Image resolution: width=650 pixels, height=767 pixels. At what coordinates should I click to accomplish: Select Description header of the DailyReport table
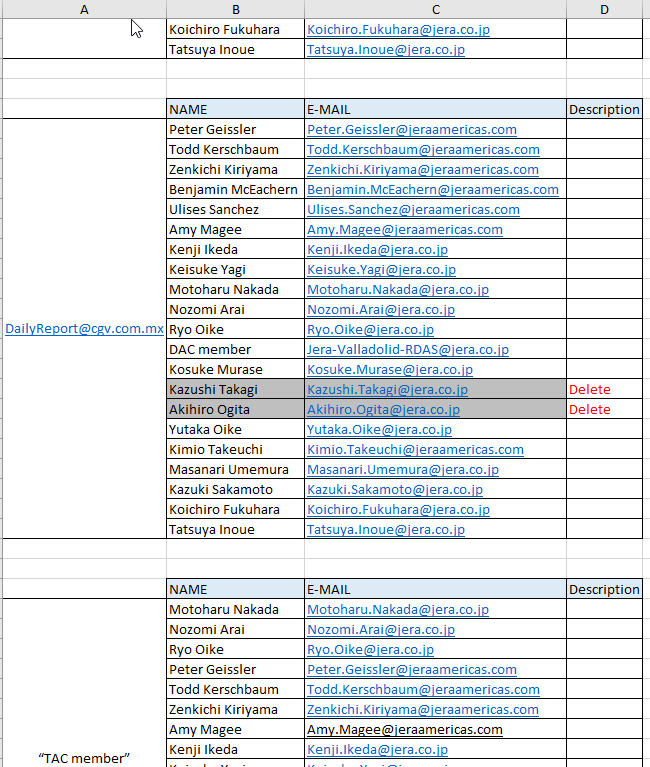click(605, 109)
